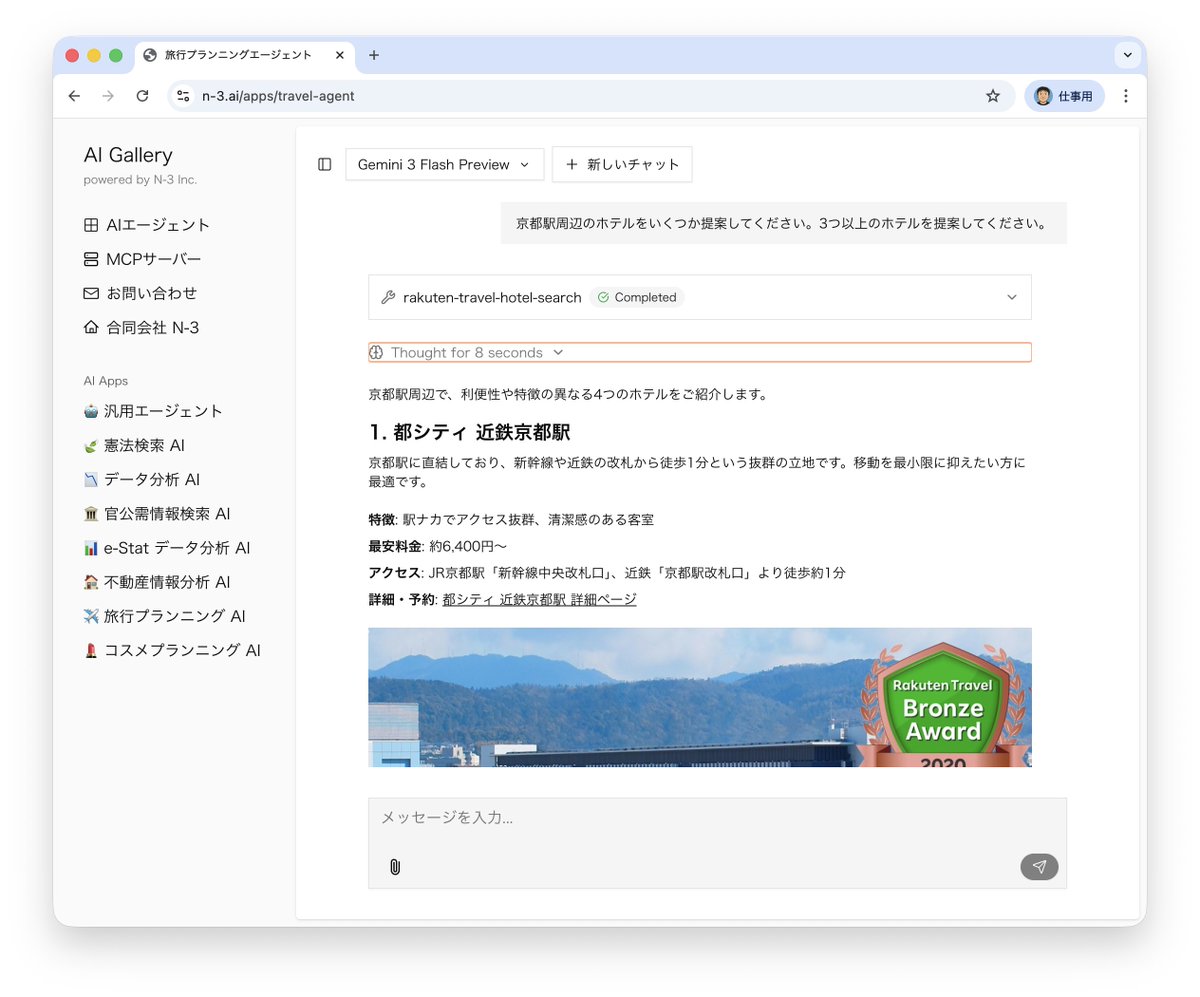Open the 仕事用 profile button

(1064, 96)
